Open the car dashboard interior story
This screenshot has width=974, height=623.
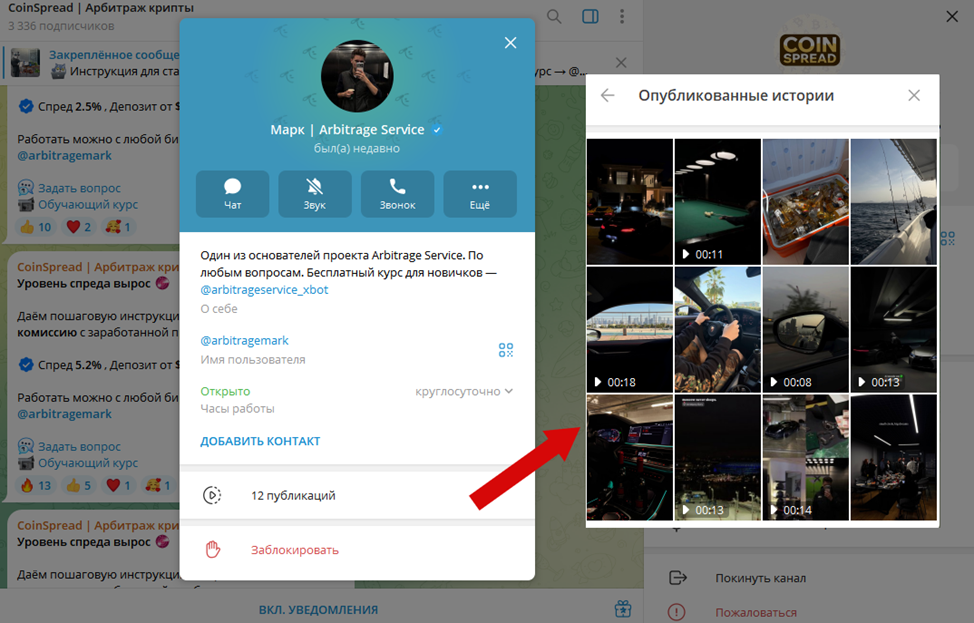pos(630,457)
